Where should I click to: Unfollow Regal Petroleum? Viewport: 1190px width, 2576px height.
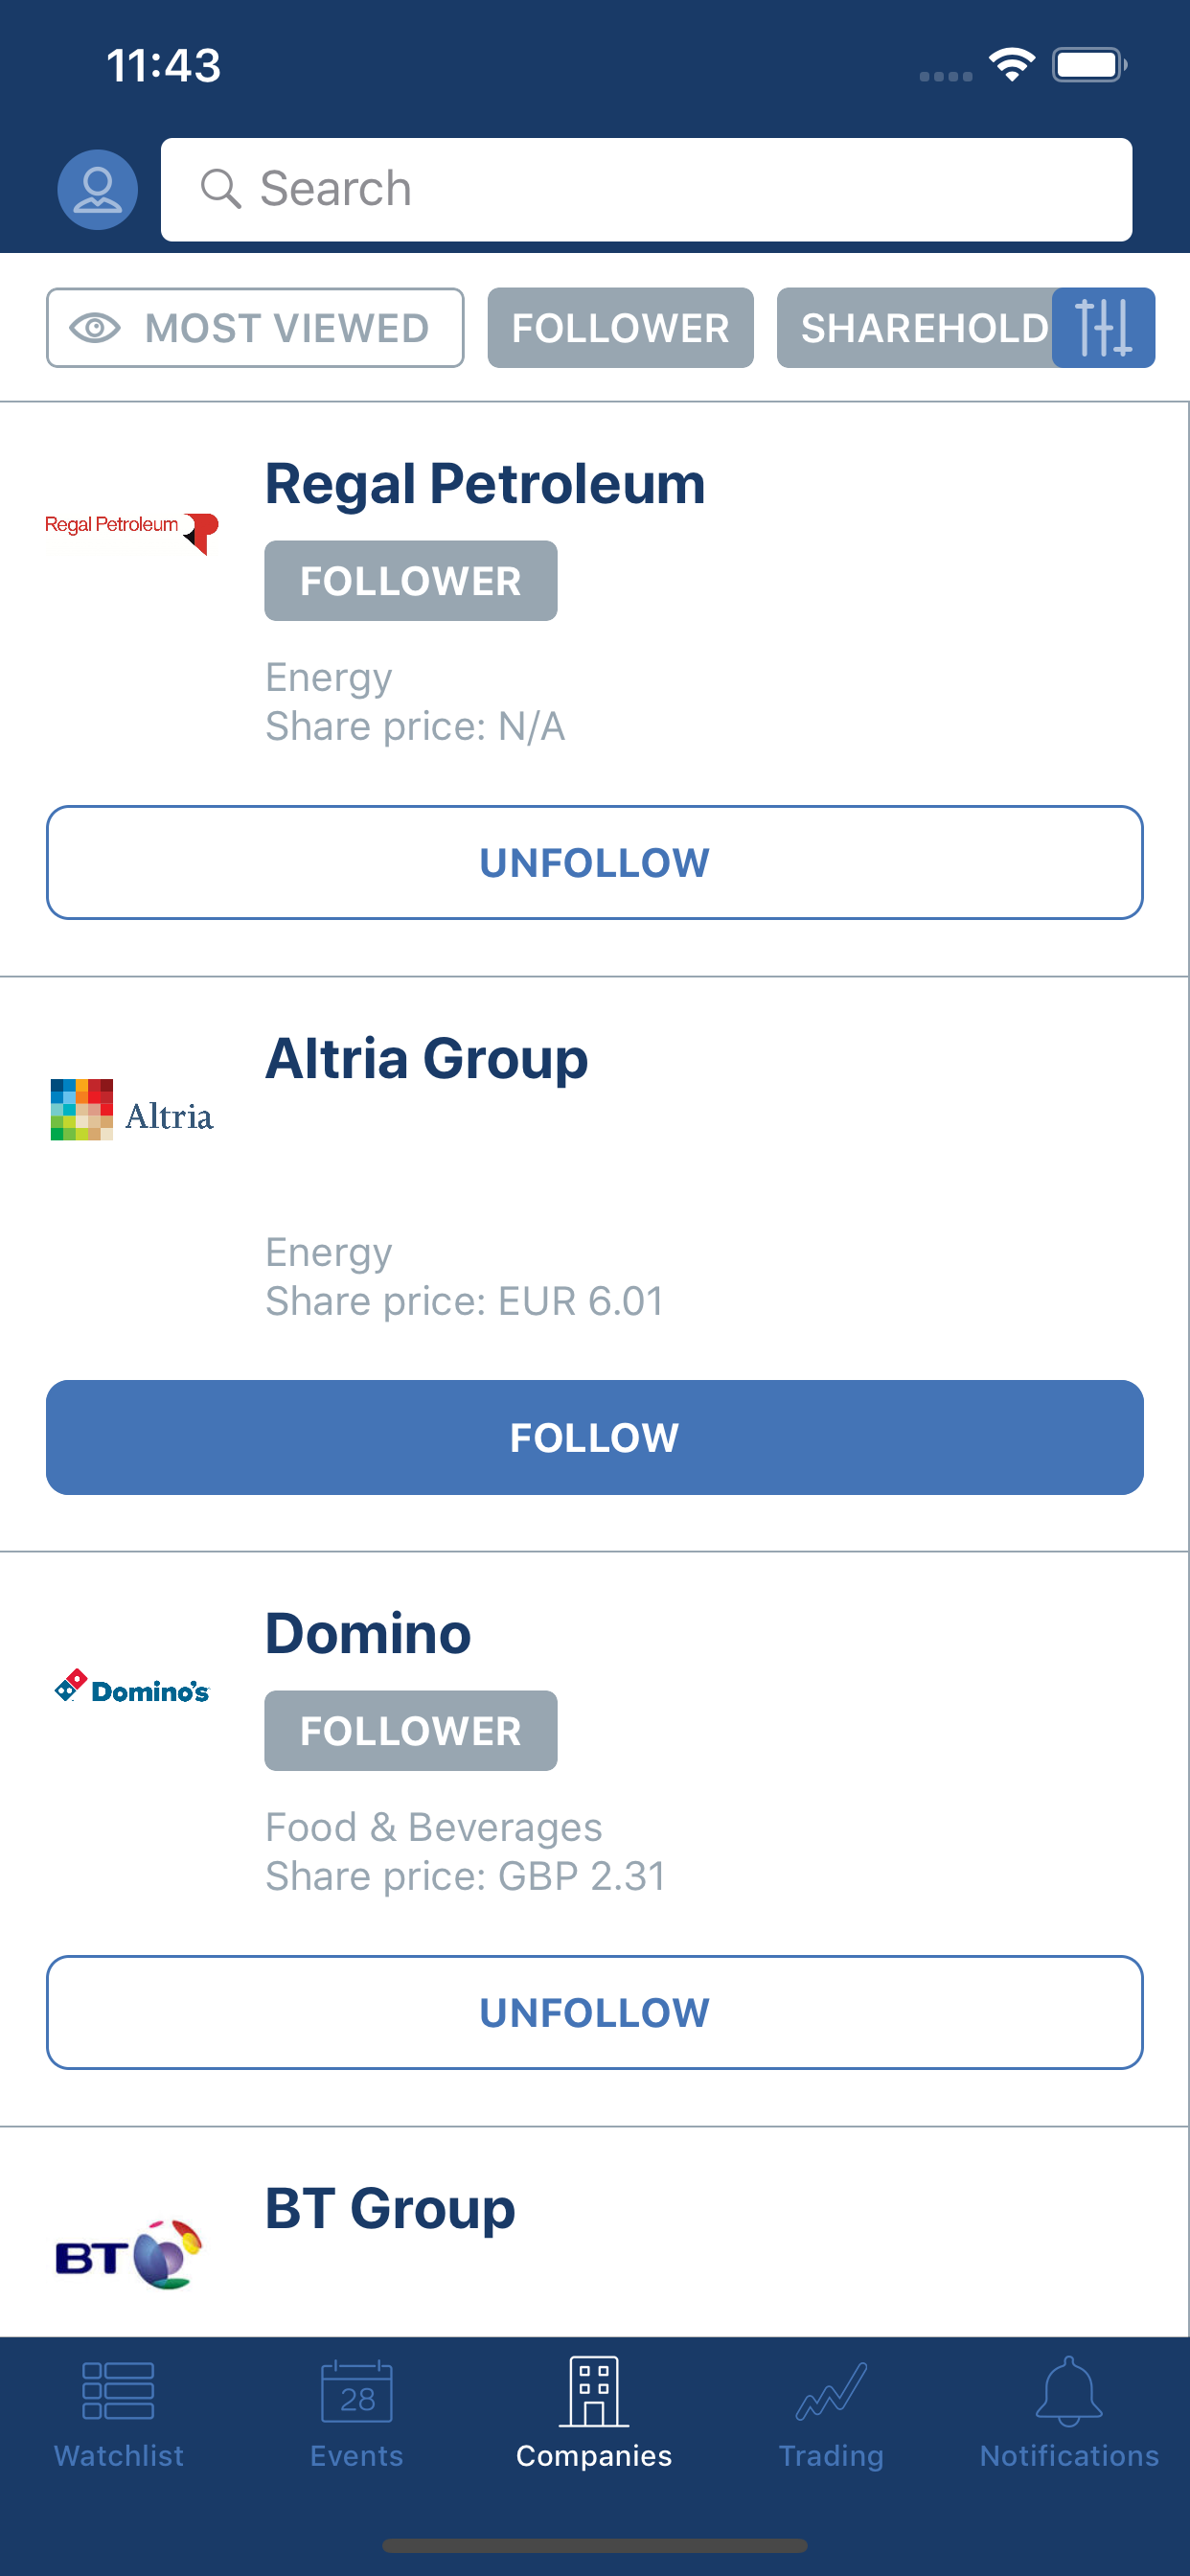click(x=595, y=862)
